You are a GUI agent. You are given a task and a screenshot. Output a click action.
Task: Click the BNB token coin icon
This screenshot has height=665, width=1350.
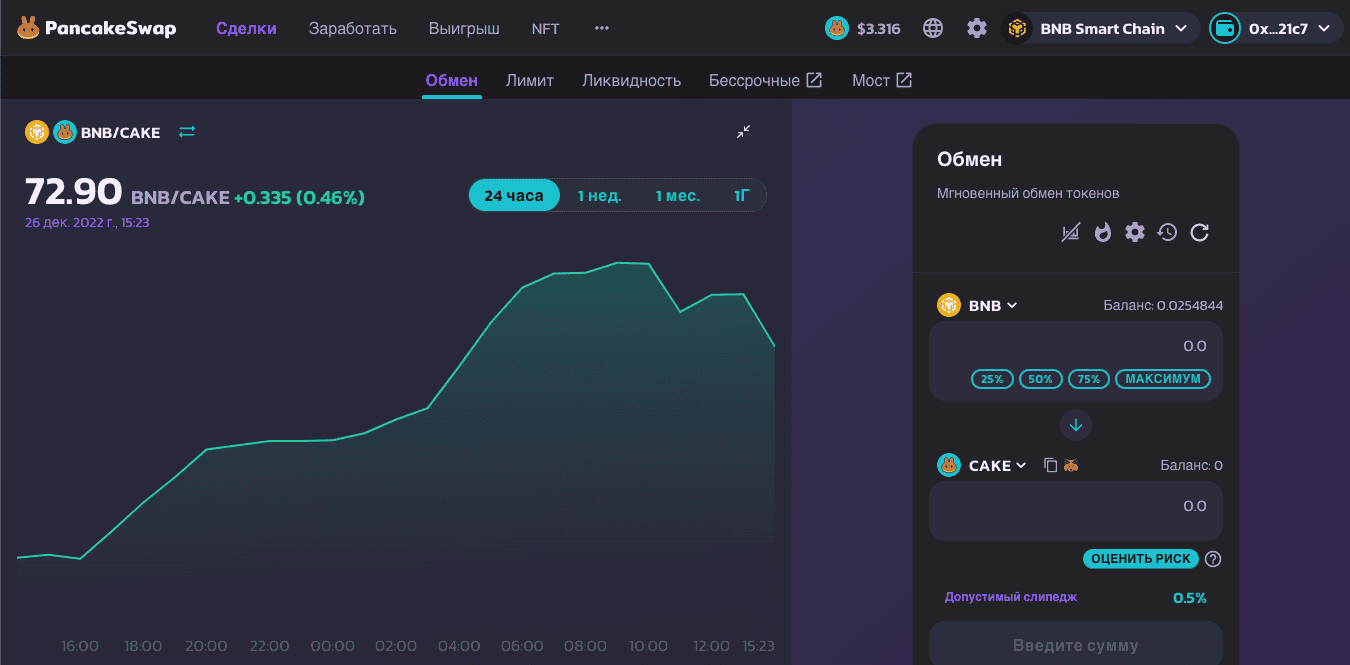(949, 305)
